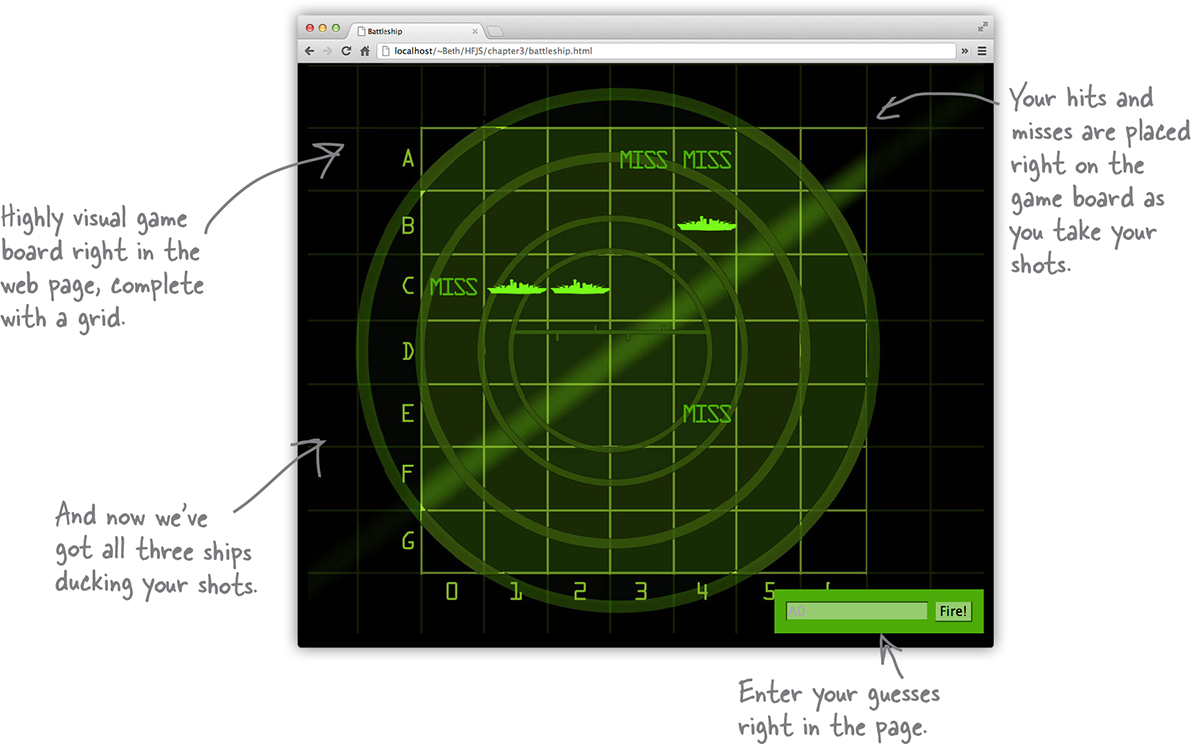This screenshot has height=744, width=1191.
Task: Click row label A on the board
Action: 408,158
